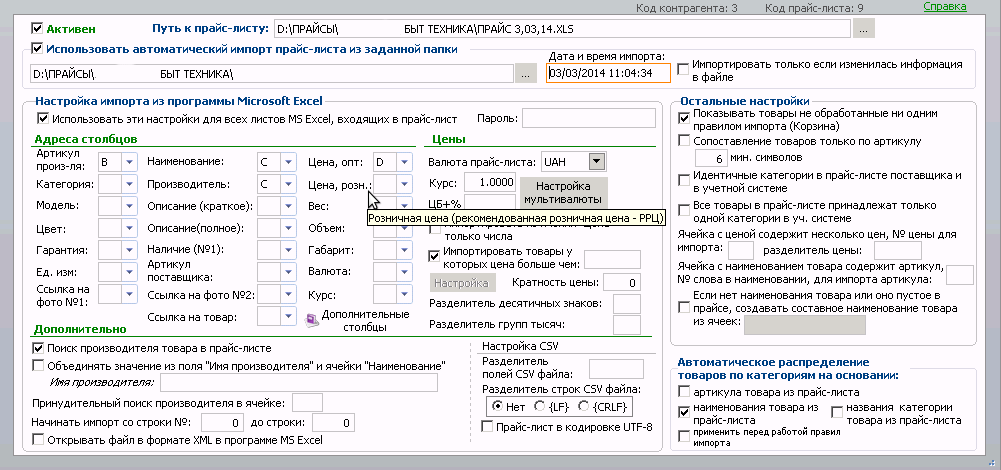1001x470 pixels.
Task: Select {CRLF} CSV line separator radio
Action: 583,406
